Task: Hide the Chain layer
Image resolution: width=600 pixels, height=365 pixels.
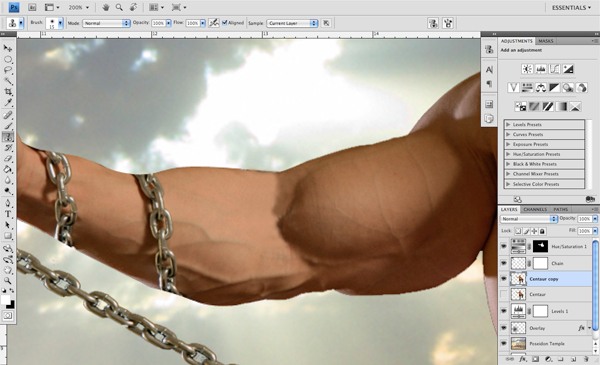Action: (504, 263)
